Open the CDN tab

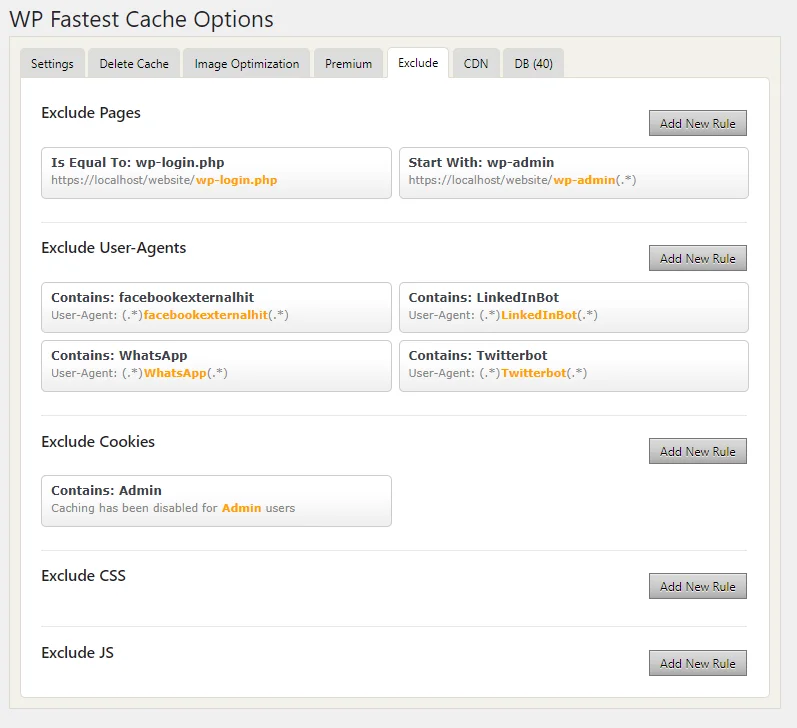pos(476,64)
